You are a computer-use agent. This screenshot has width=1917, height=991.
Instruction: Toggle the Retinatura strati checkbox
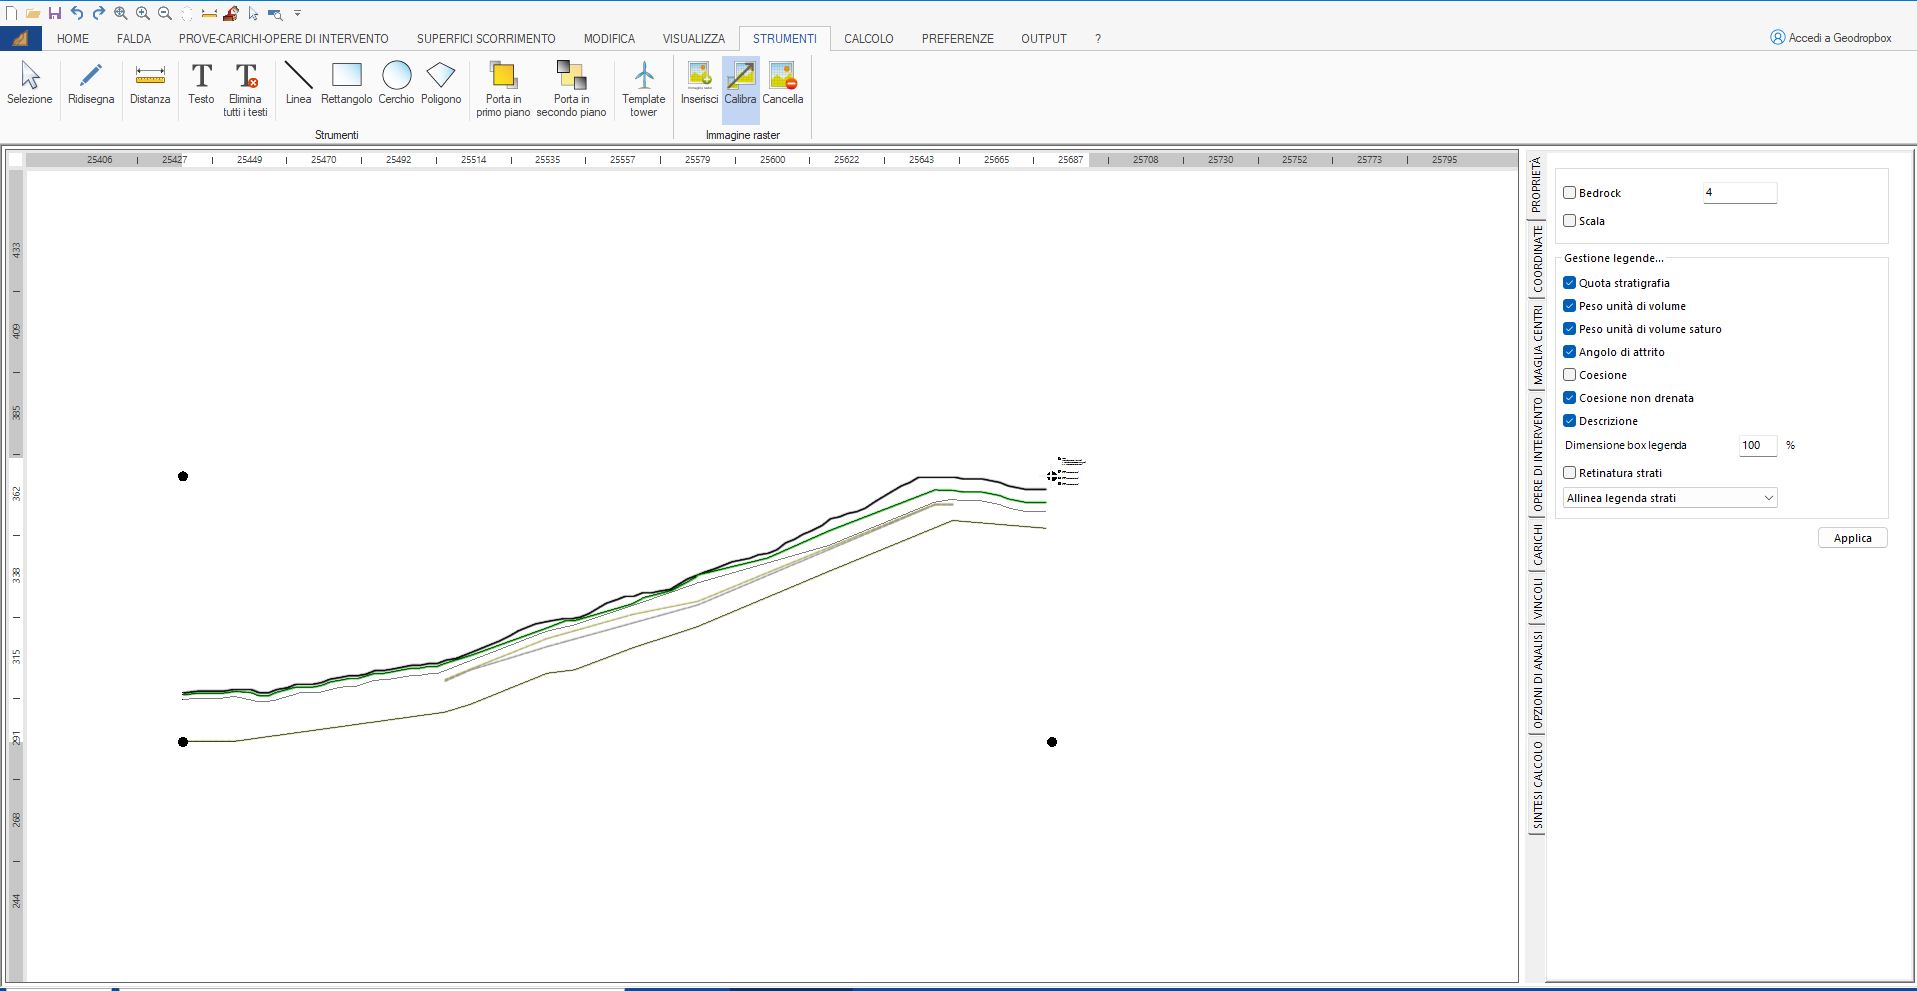point(1570,473)
